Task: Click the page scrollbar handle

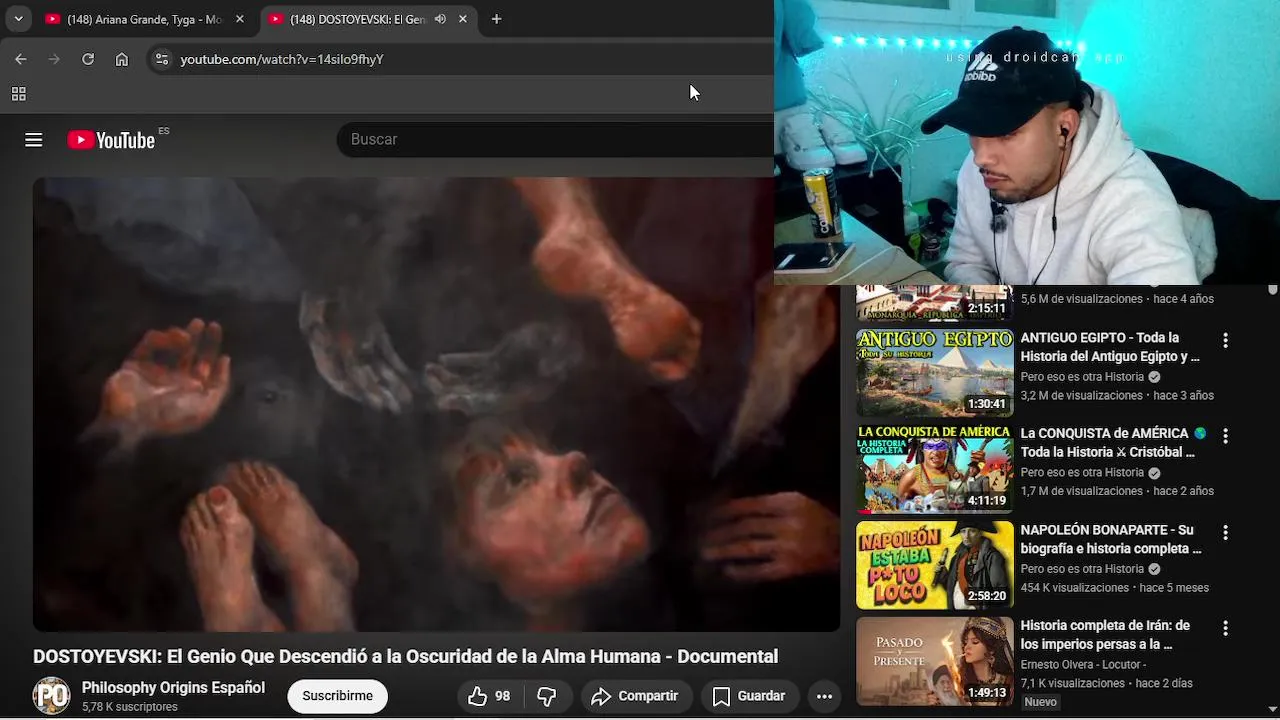Action: coord(1272,290)
